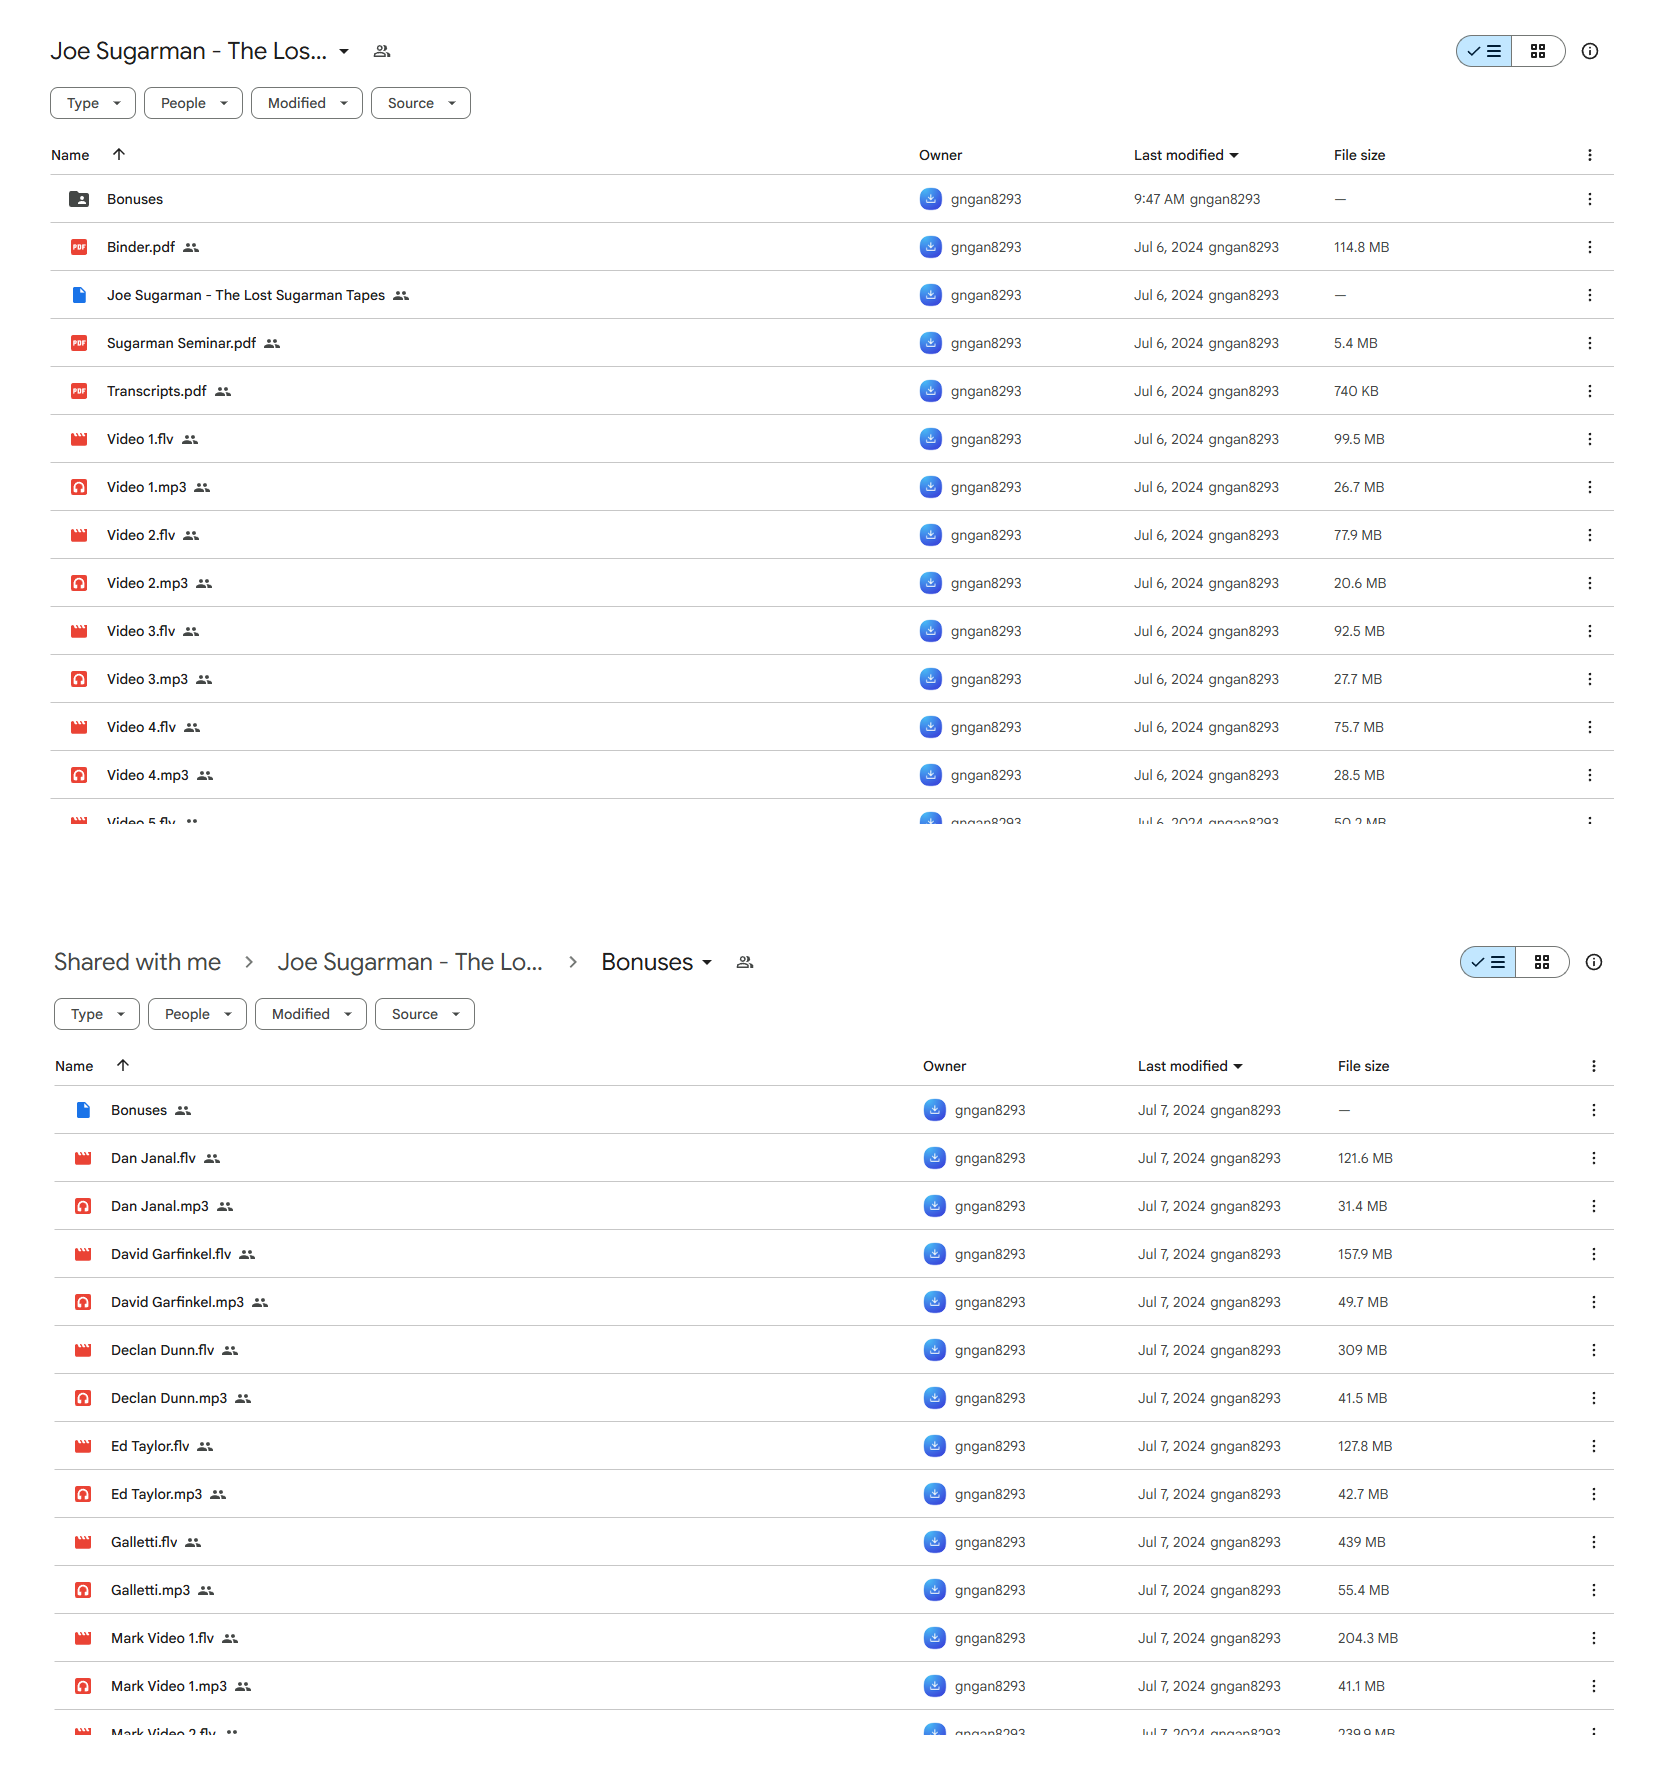The image size is (1680, 1792).
Task: Click the Name column header in top panel
Action: point(70,155)
